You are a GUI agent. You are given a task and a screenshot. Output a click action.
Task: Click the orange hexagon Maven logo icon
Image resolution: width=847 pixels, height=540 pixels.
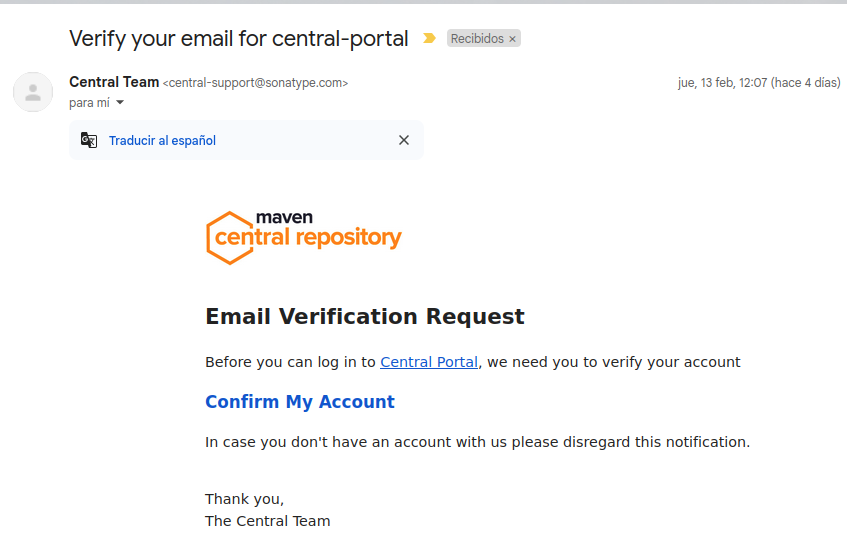[x=228, y=238]
